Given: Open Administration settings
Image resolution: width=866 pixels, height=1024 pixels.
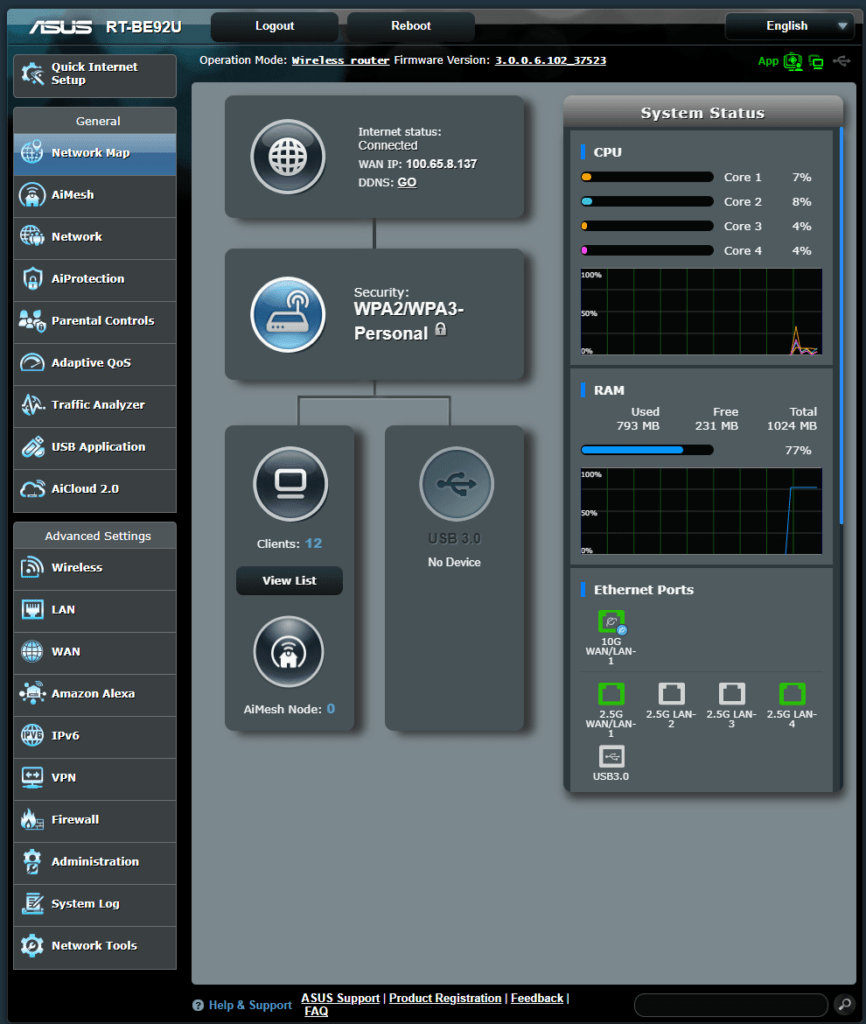Looking at the screenshot, I should 95,862.
